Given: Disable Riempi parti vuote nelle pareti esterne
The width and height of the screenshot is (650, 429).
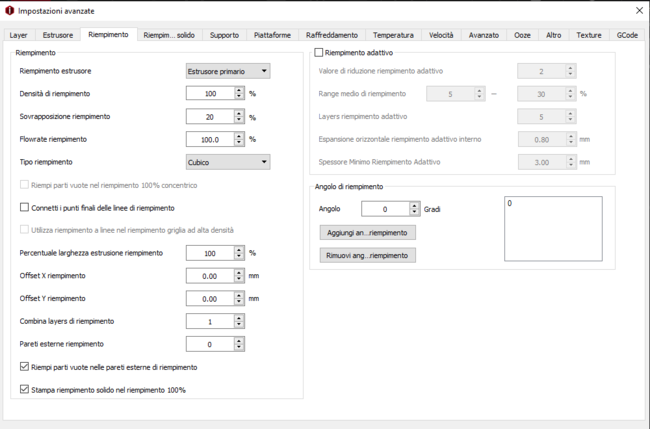Looking at the screenshot, I should pos(25,367).
